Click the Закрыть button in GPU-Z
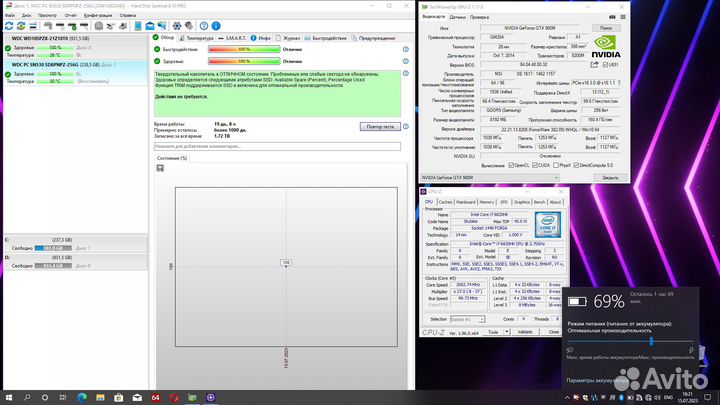This screenshot has width=720, height=405. click(610, 177)
